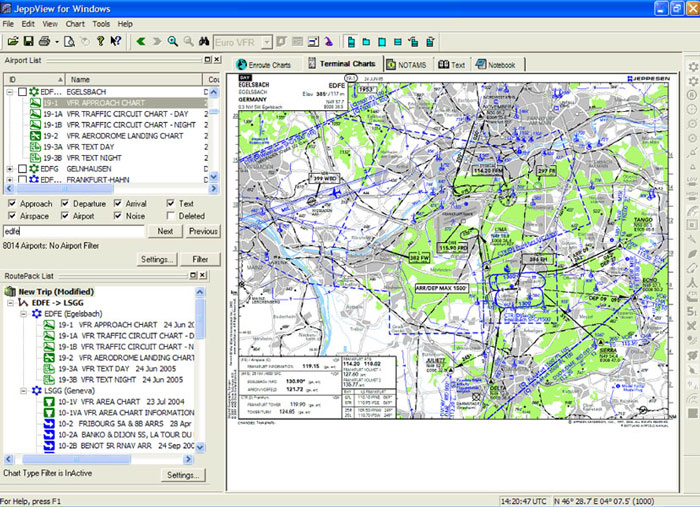Toggle the Departure checkbox
The width and height of the screenshot is (700, 507).
[x=65, y=203]
